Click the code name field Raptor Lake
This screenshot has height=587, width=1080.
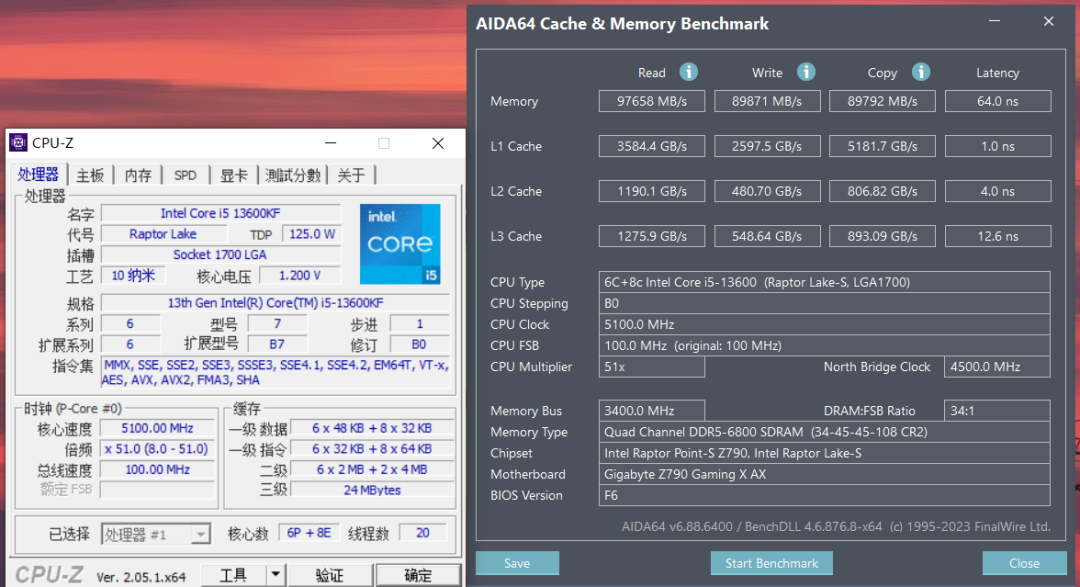pyautogui.click(x=163, y=234)
